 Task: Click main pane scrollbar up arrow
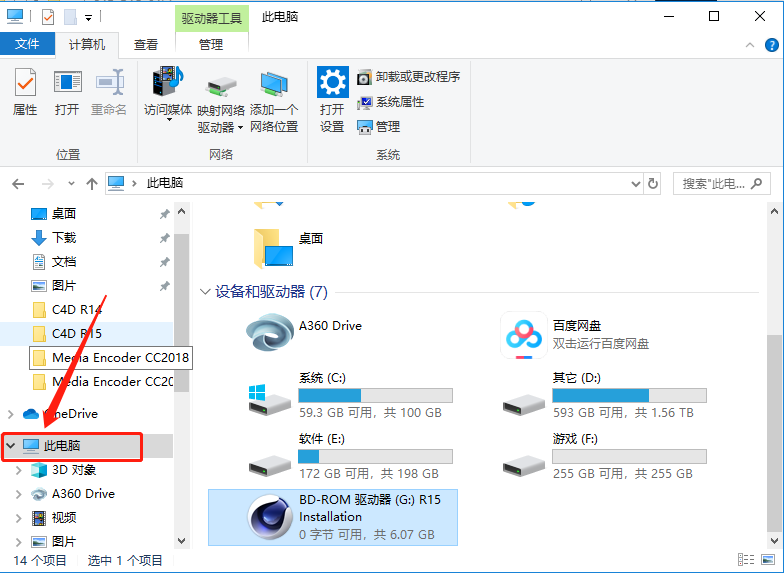click(x=774, y=212)
